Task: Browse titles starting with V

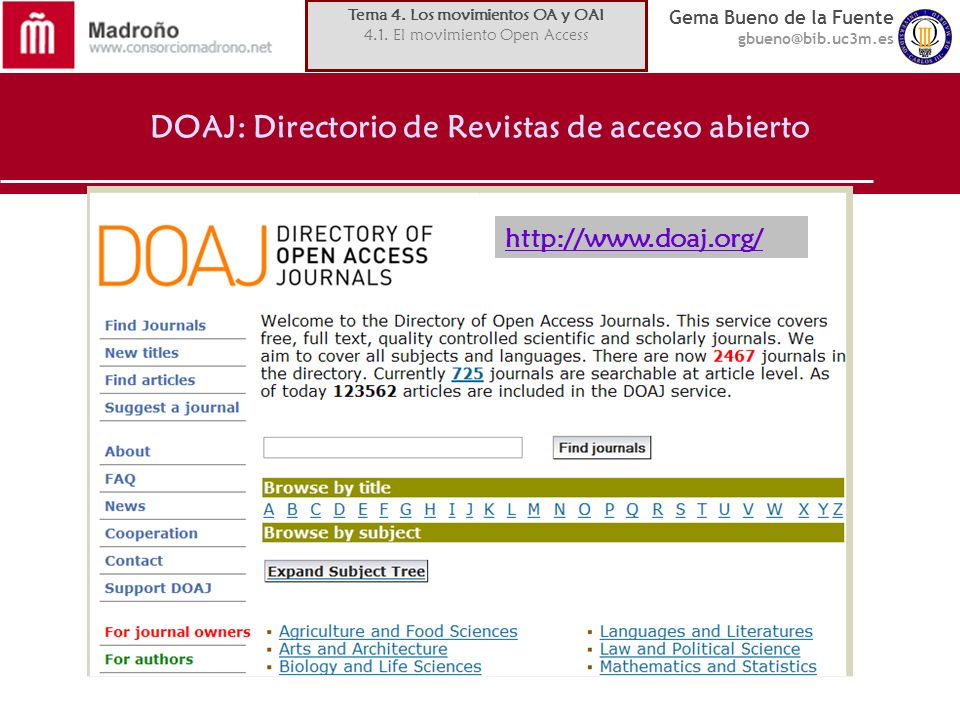Action: point(748,510)
